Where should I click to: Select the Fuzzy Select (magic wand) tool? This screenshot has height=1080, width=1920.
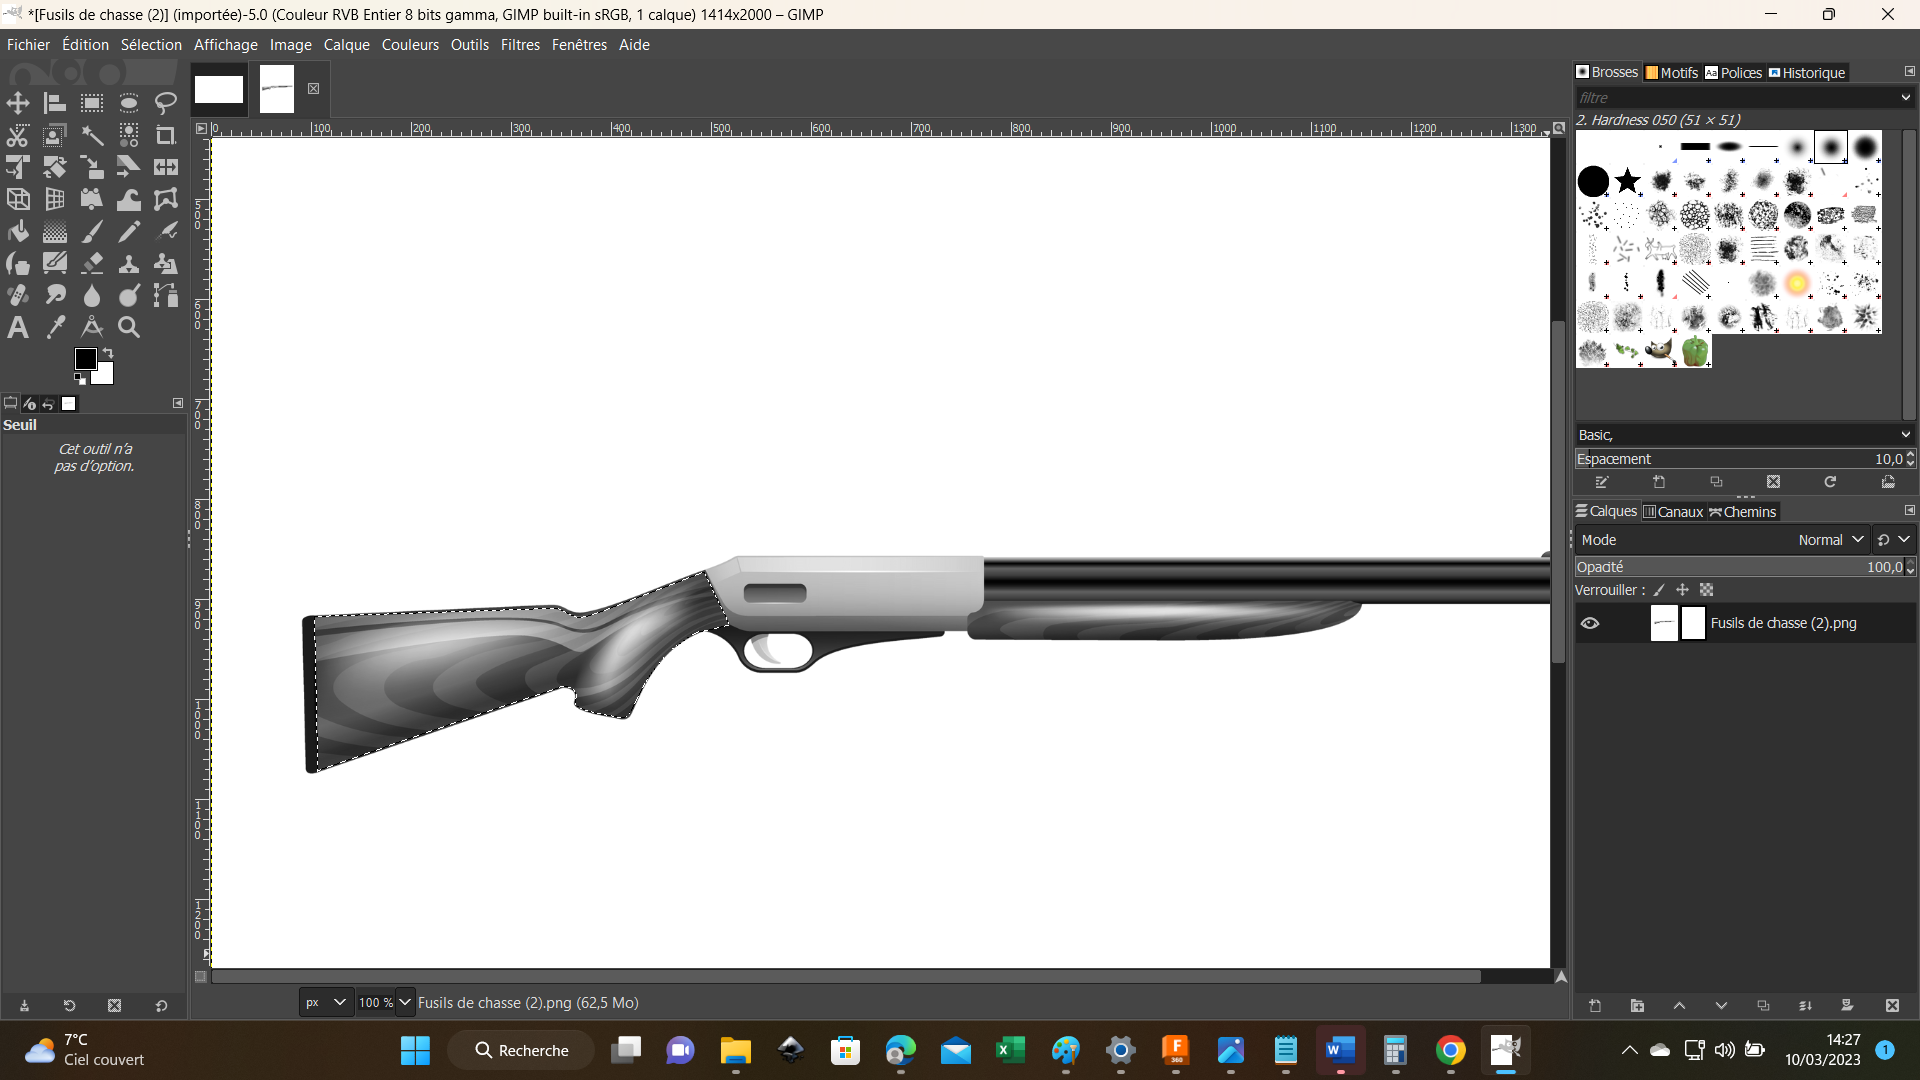pyautogui.click(x=92, y=135)
